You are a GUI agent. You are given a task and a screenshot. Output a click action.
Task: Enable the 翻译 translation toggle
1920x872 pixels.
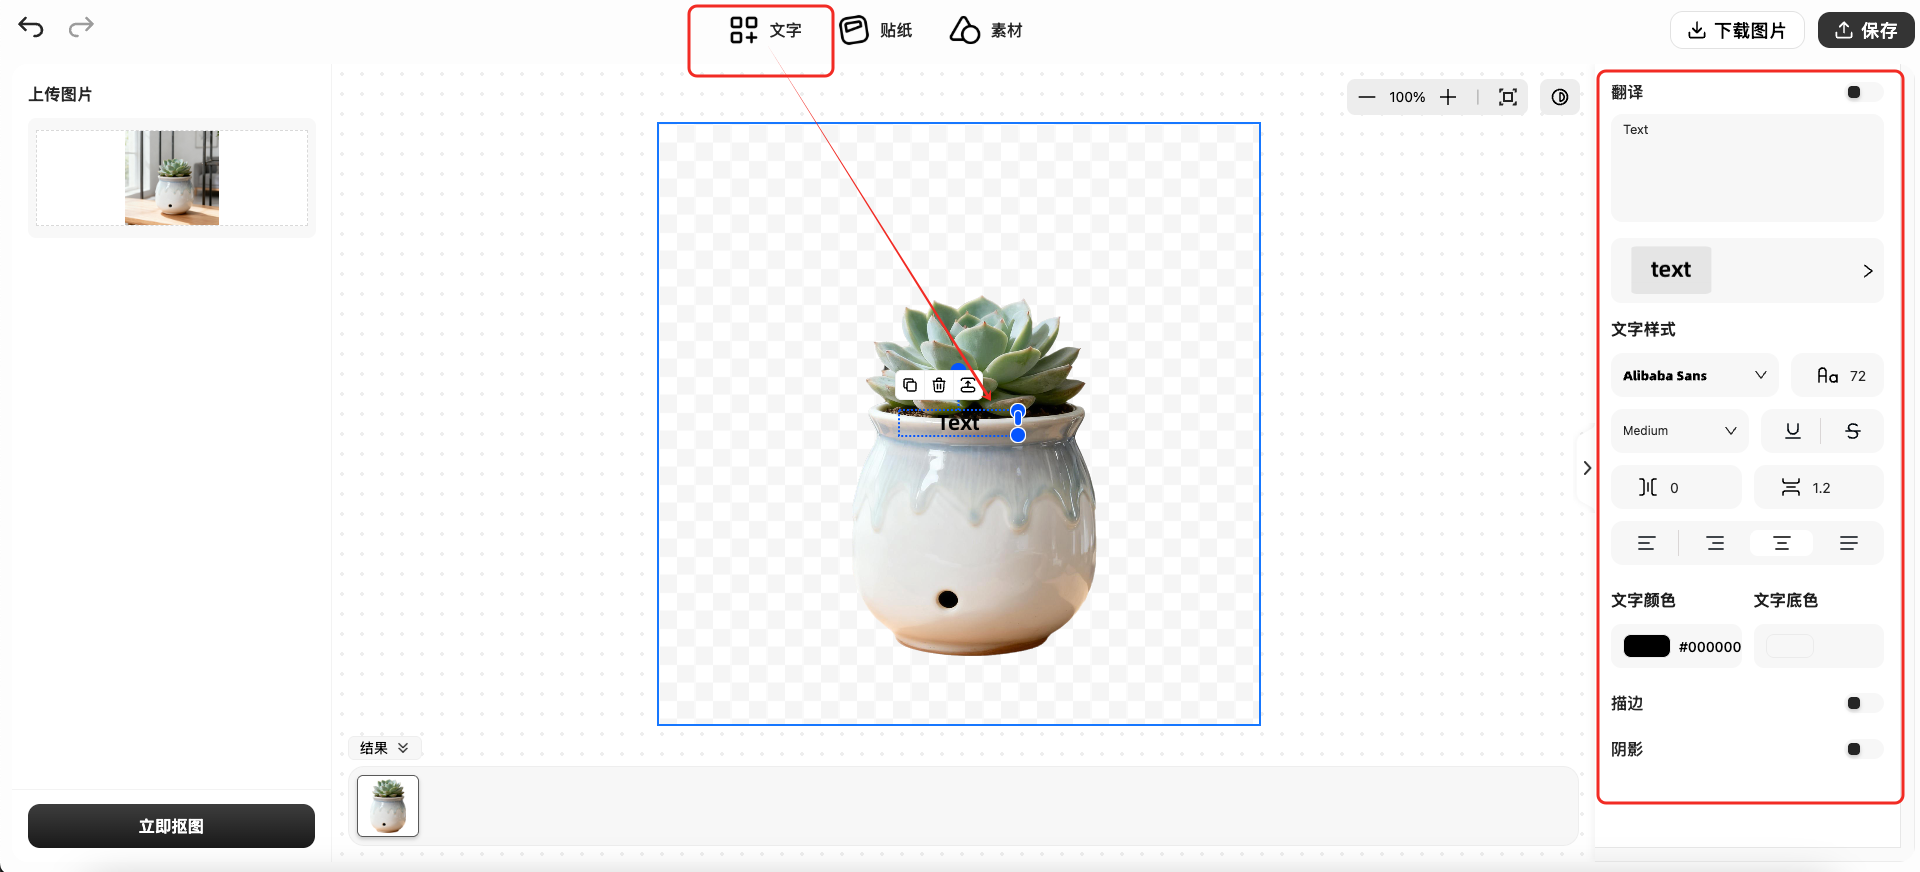1862,93
